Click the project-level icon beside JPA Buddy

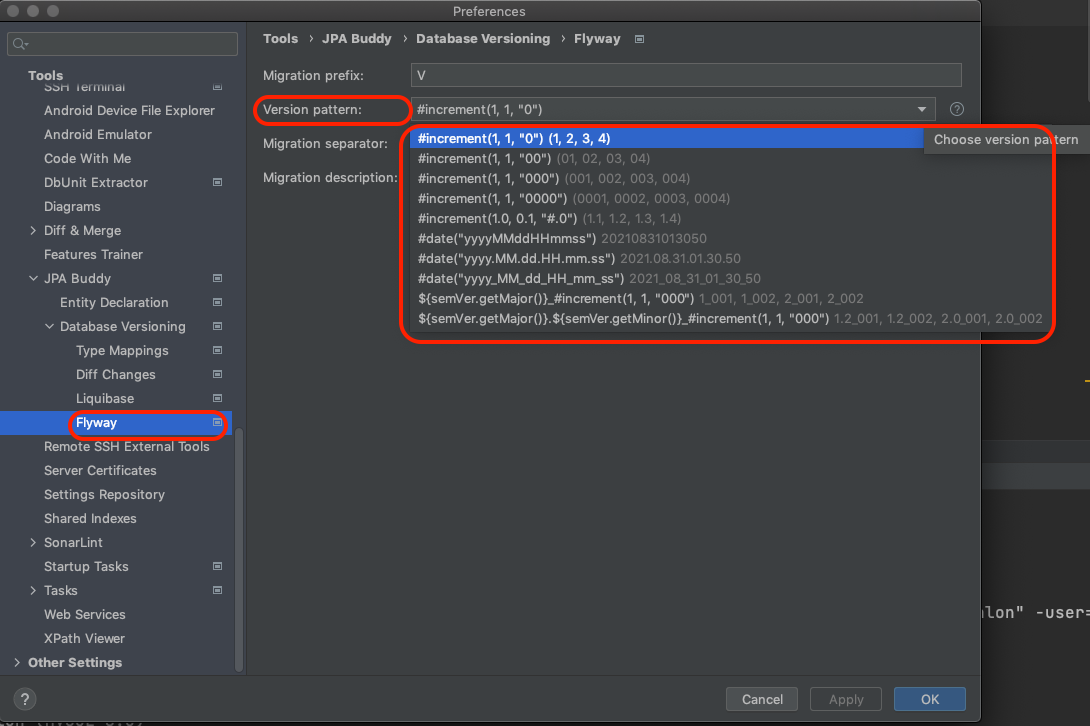pyautogui.click(x=218, y=278)
